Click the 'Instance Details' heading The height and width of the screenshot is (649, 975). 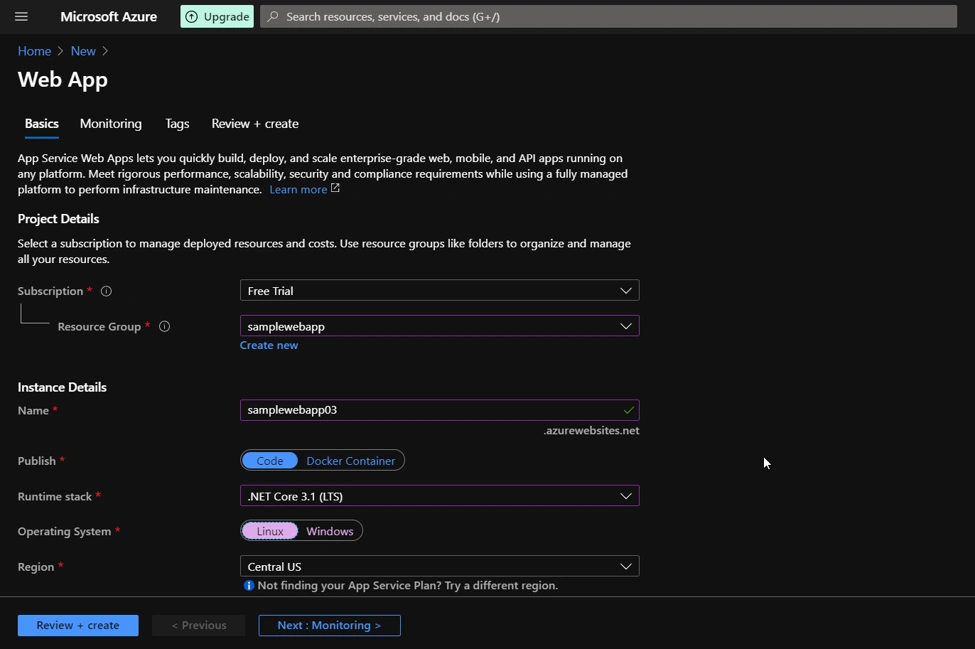tap(62, 387)
